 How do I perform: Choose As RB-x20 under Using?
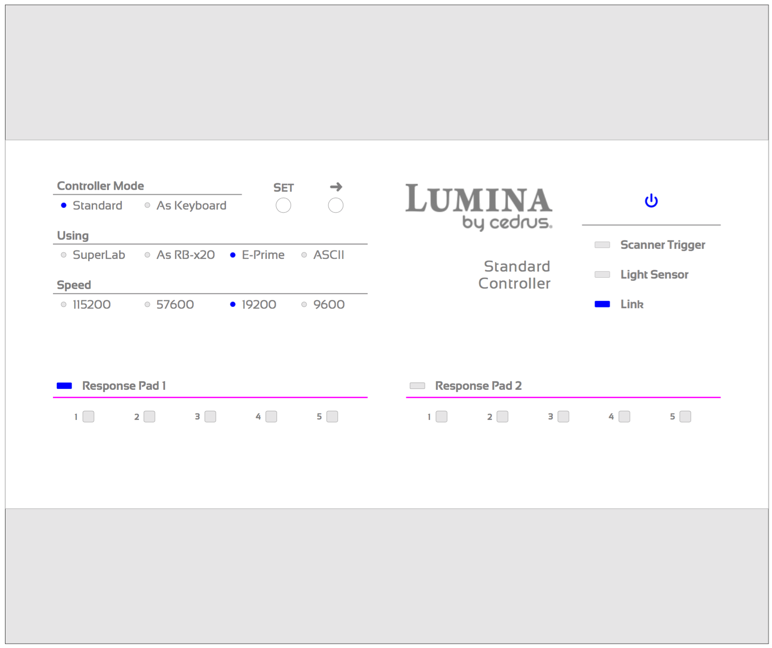(x=148, y=255)
